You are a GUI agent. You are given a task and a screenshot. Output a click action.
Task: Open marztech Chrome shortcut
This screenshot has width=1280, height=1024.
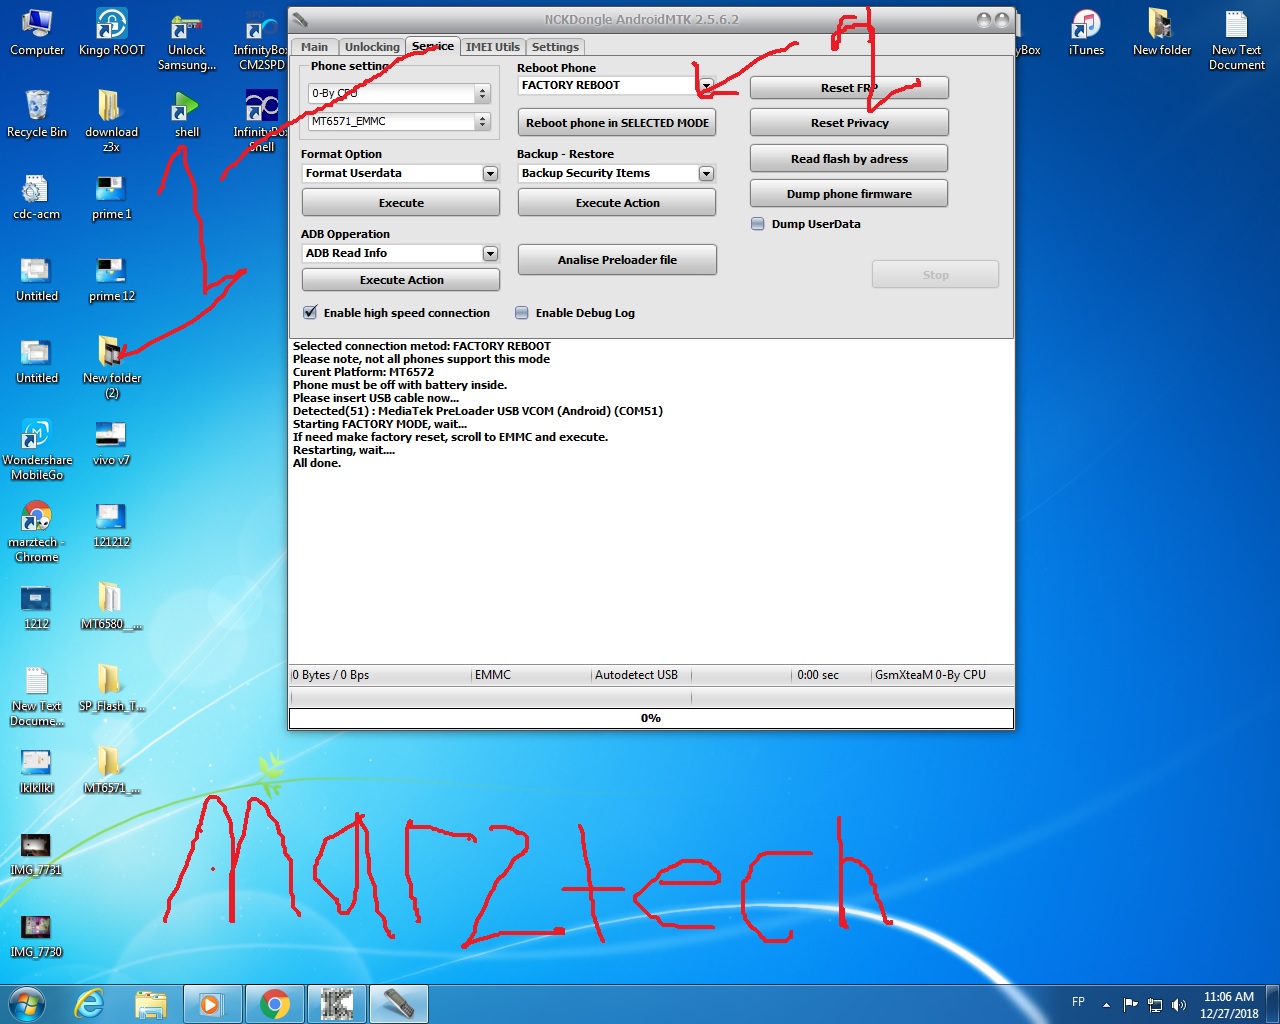click(37, 531)
